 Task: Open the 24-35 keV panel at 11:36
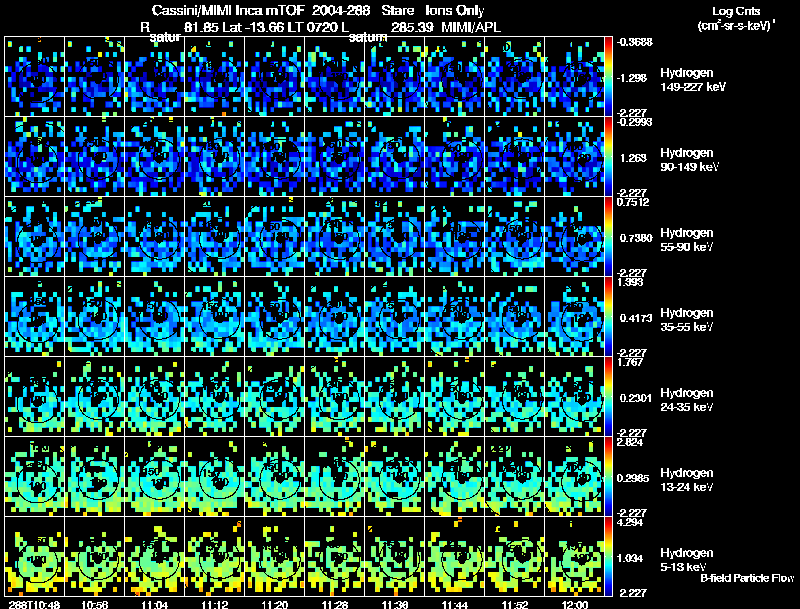395,397
